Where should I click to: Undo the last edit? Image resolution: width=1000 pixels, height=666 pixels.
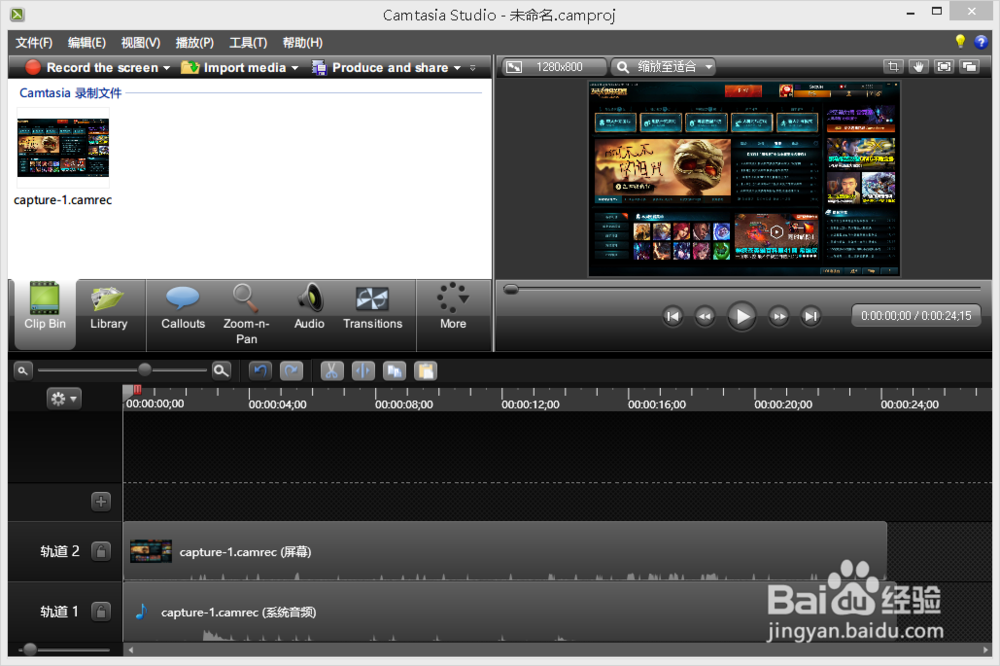260,371
